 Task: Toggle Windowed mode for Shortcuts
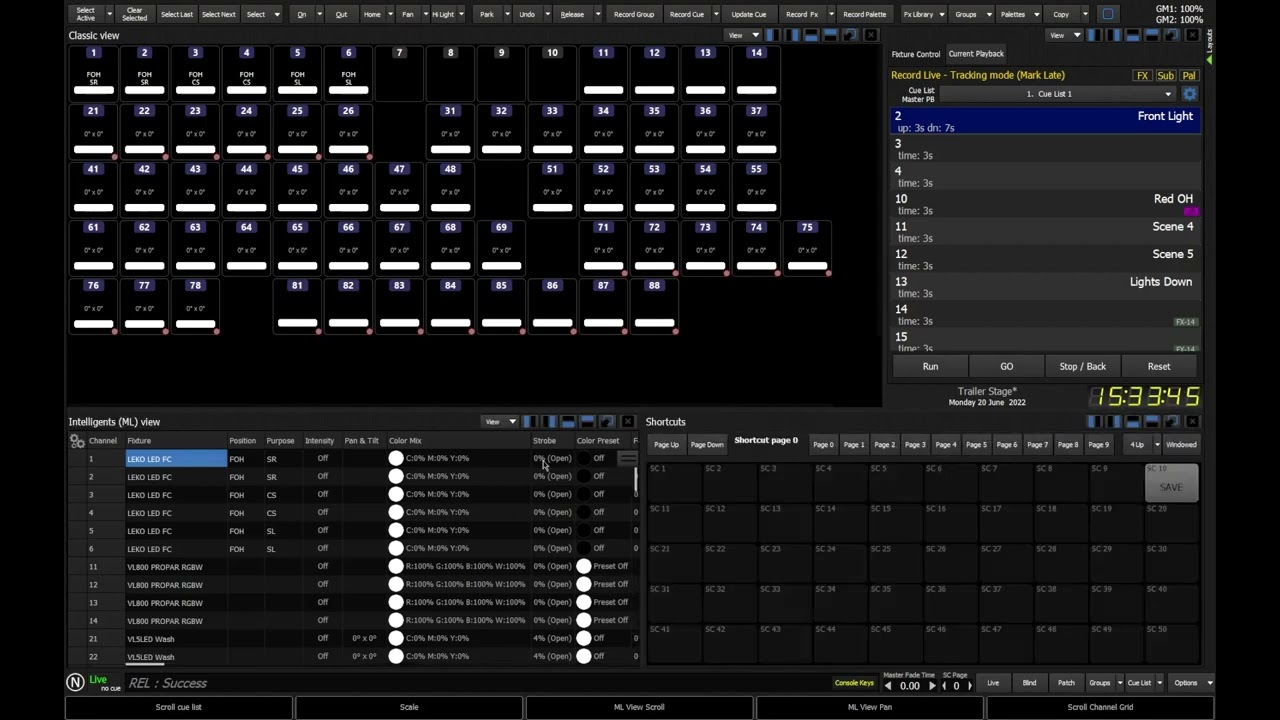(x=1181, y=445)
